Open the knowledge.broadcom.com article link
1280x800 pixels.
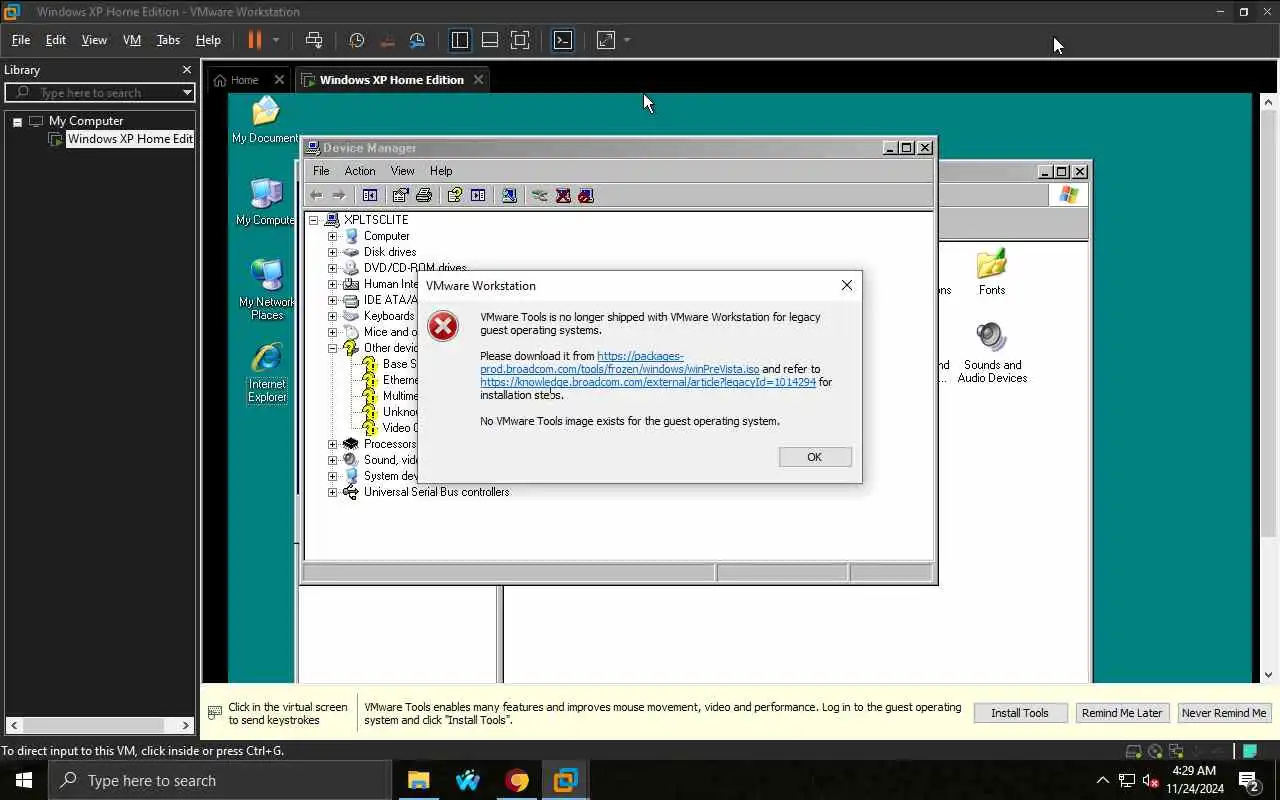(648, 382)
